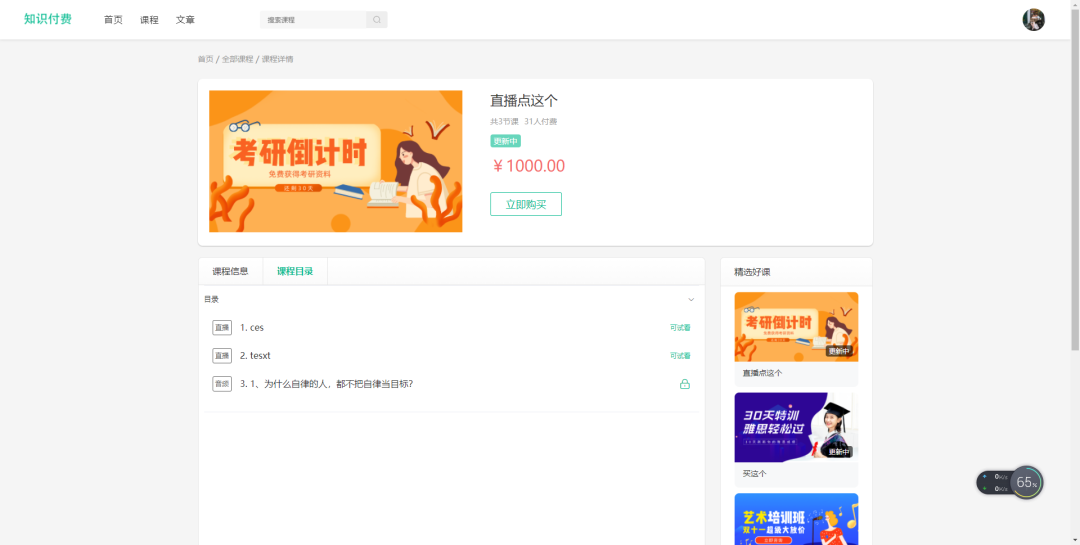Click the 31人付费 text
The width and height of the screenshot is (1080, 545).
(x=541, y=122)
